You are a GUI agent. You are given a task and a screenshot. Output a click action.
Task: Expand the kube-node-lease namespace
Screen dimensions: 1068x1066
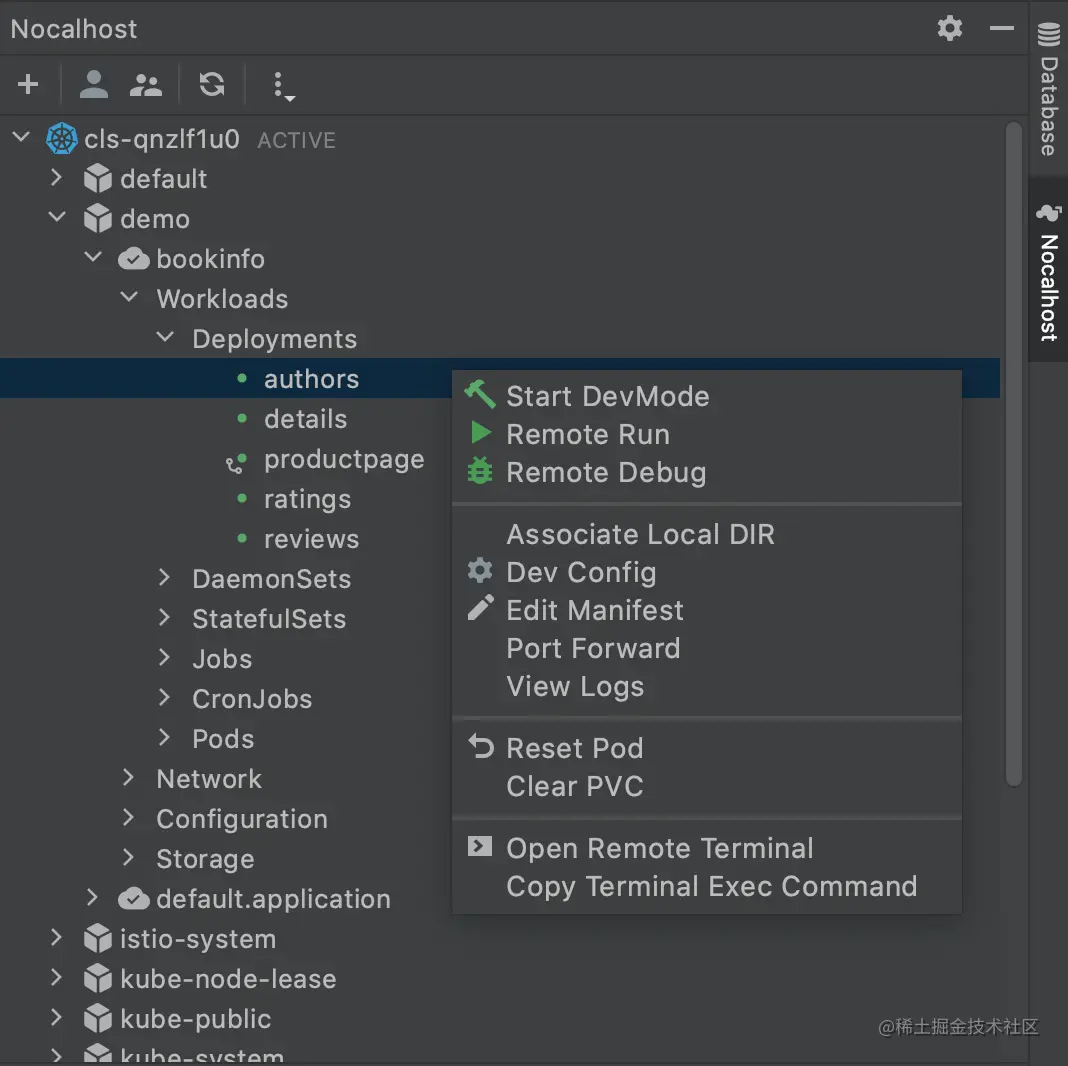57,978
